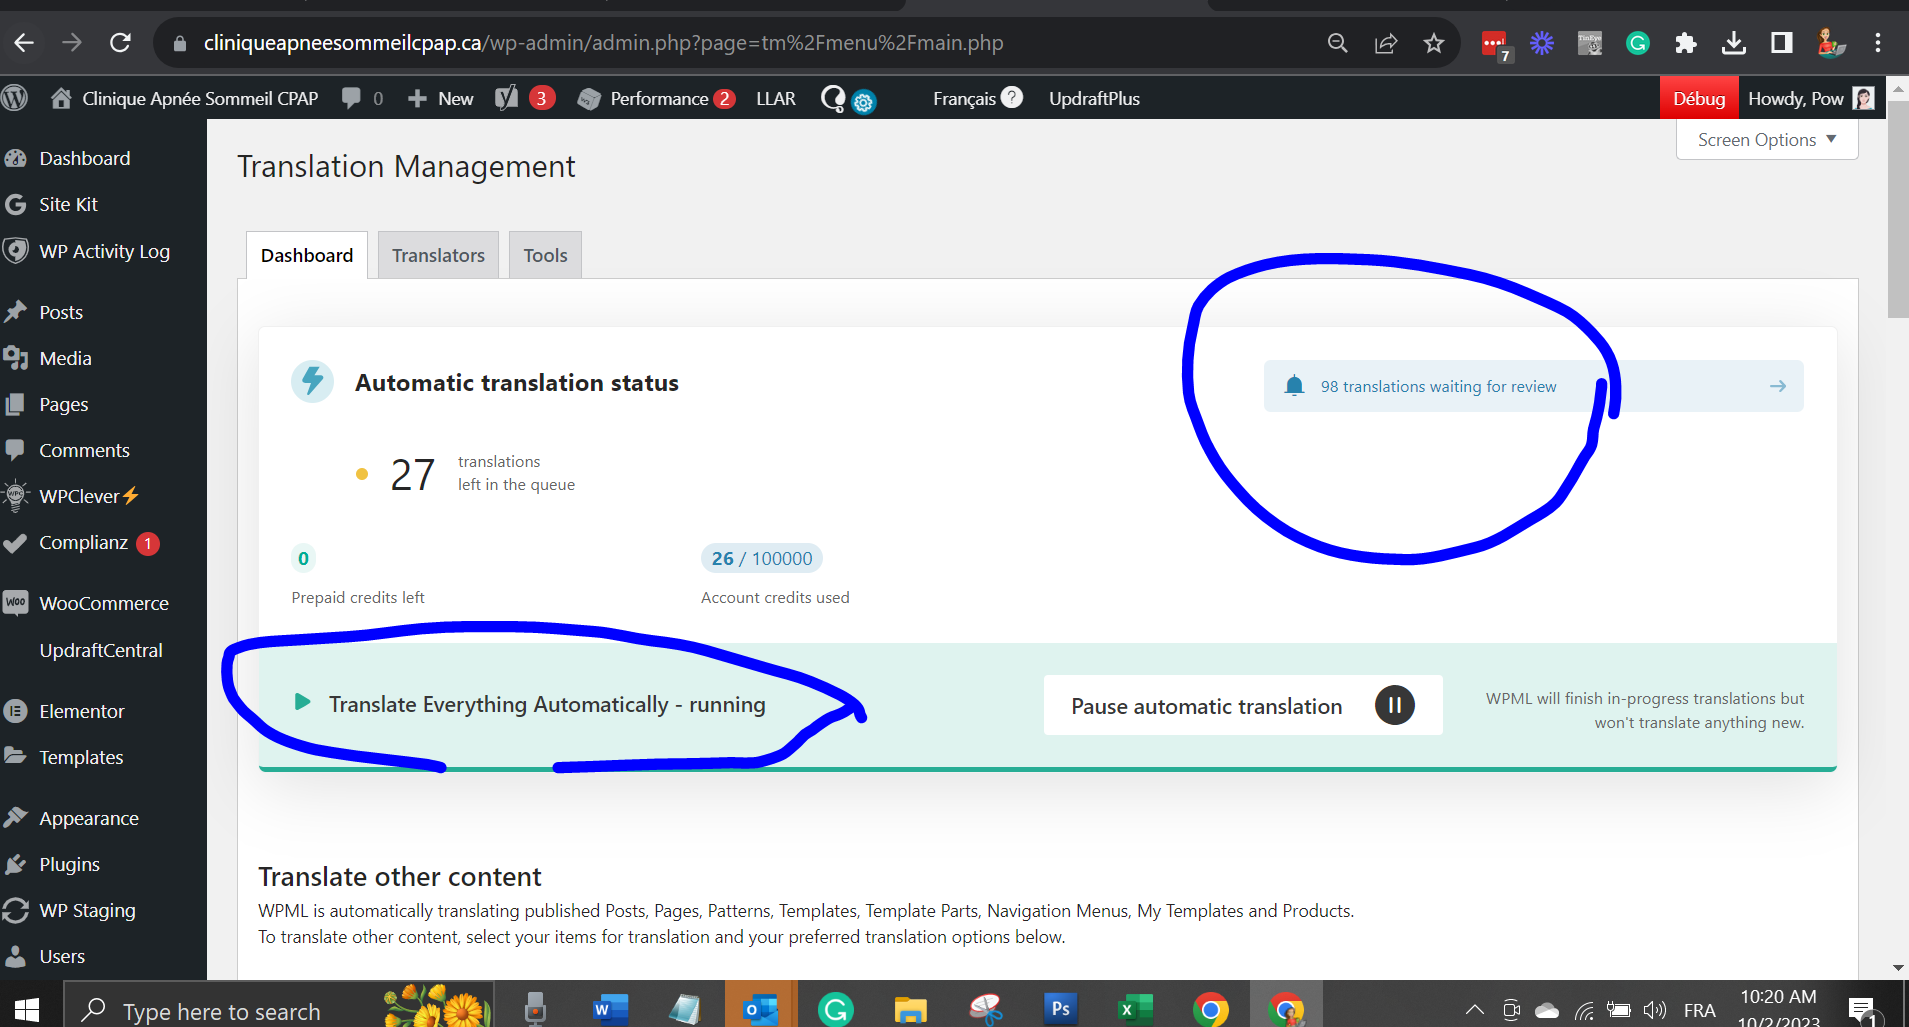1909x1027 pixels.
Task: Open Yoast SEO notifications icon
Action: [x=525, y=98]
